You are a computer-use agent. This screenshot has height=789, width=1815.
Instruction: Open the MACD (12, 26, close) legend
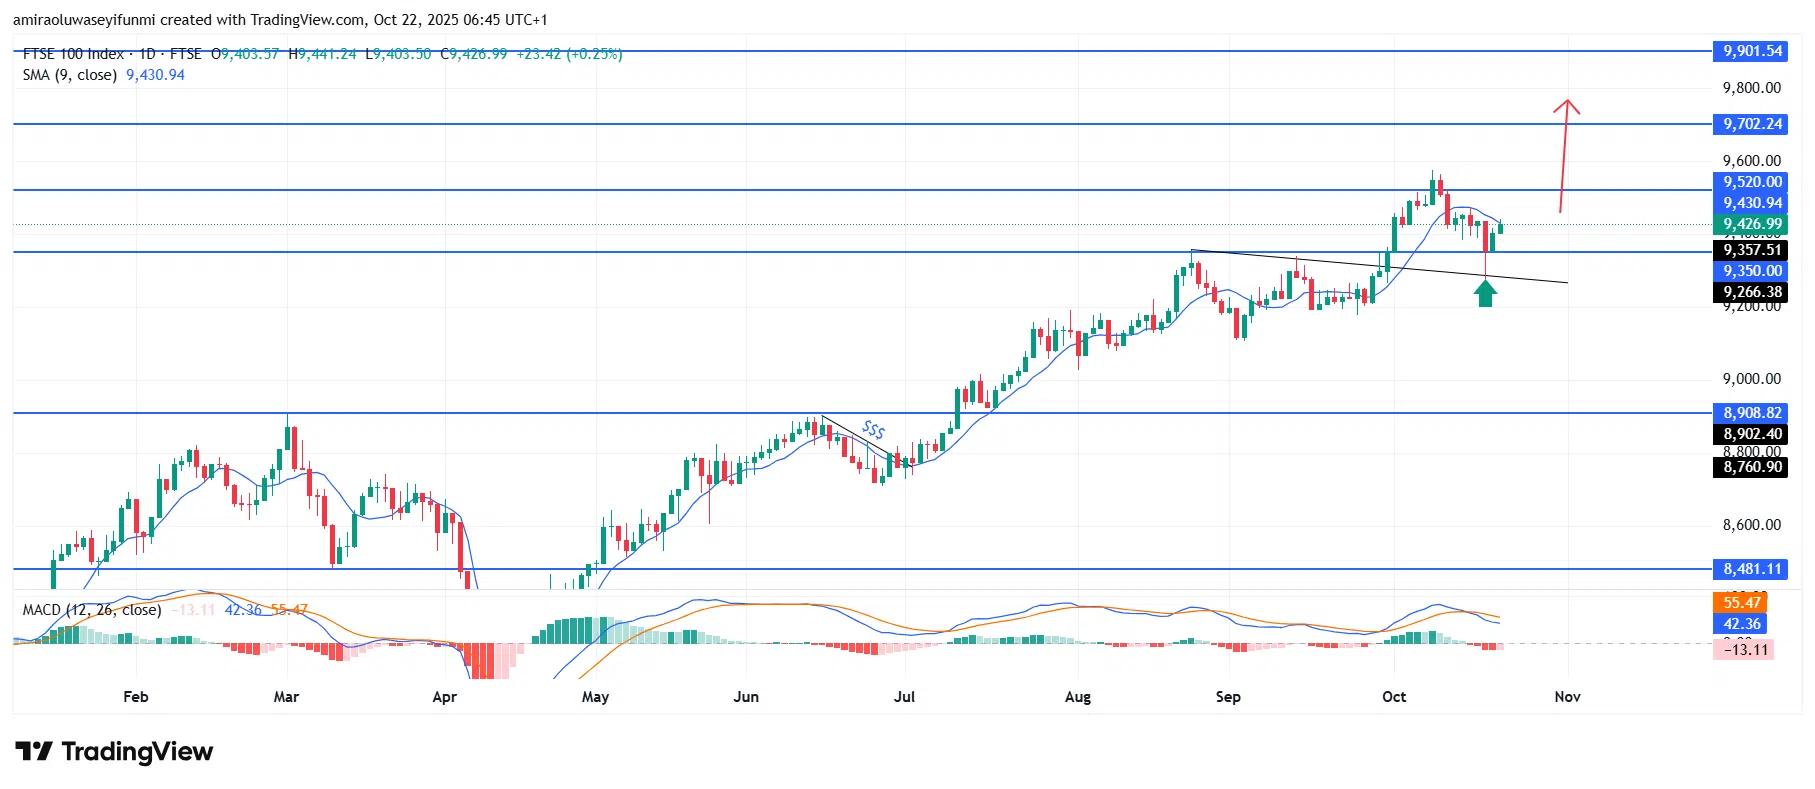point(92,610)
